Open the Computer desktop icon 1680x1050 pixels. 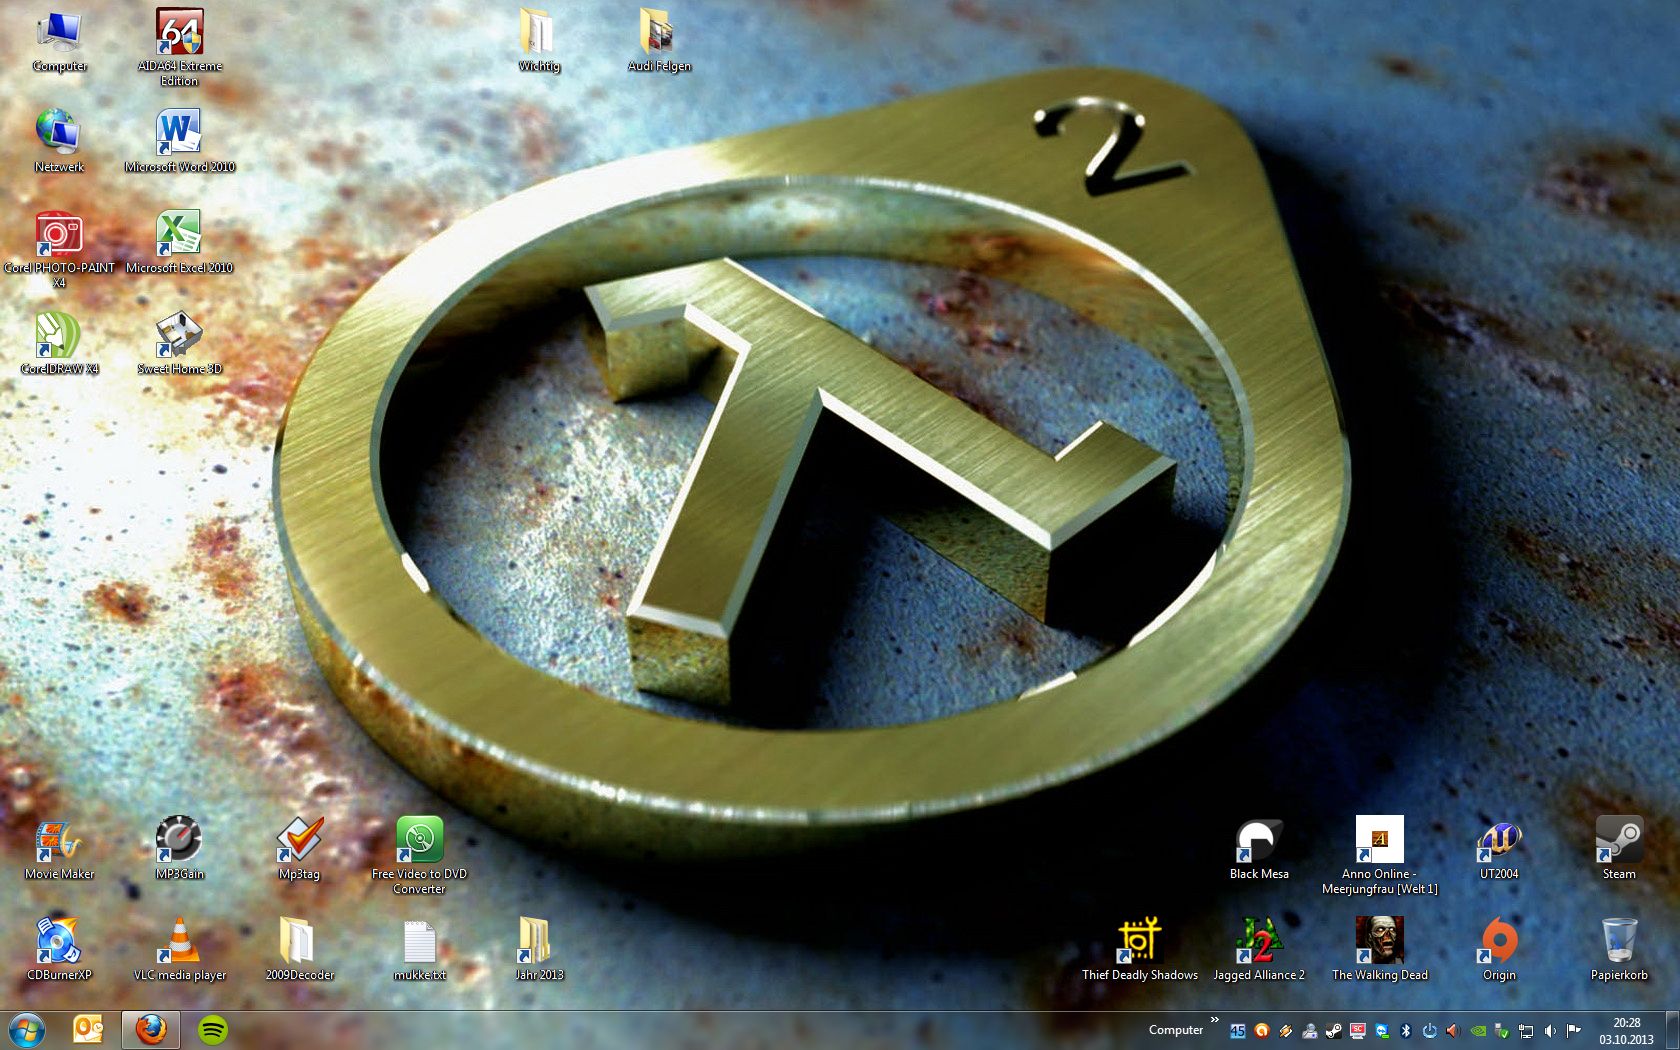click(59, 41)
